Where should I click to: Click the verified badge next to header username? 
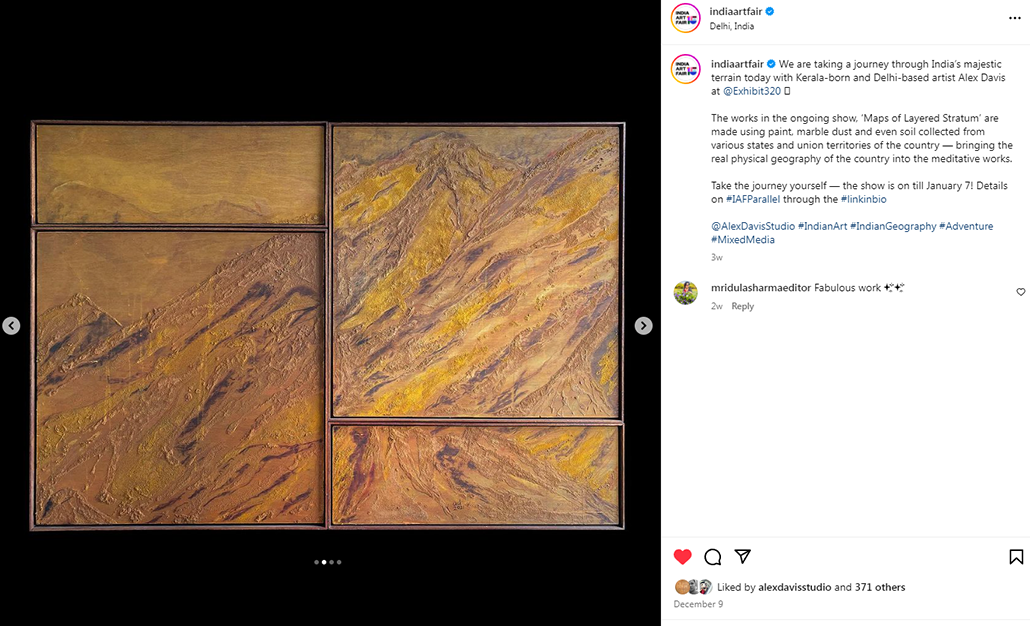[770, 11]
